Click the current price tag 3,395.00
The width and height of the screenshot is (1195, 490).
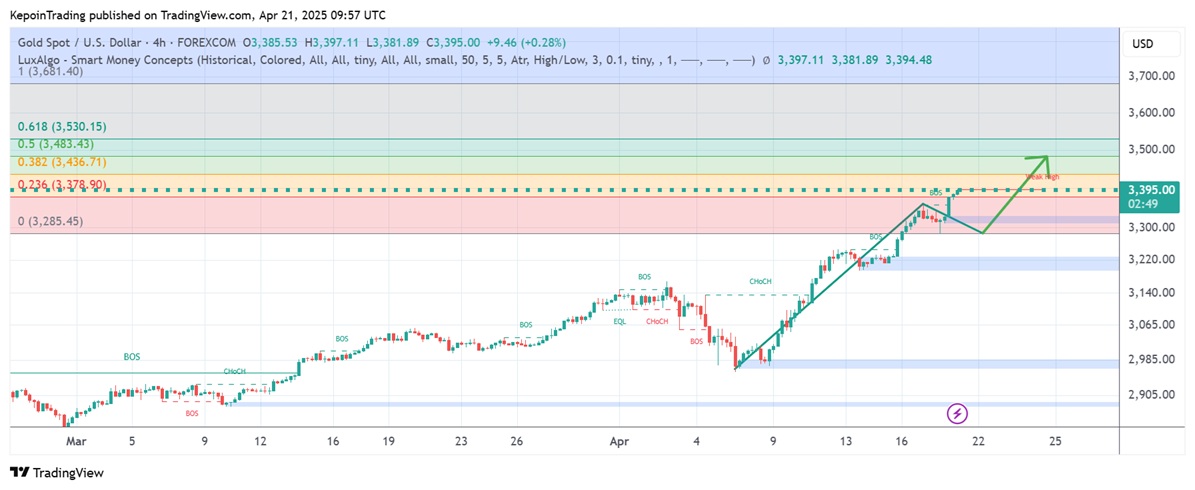click(x=1151, y=190)
